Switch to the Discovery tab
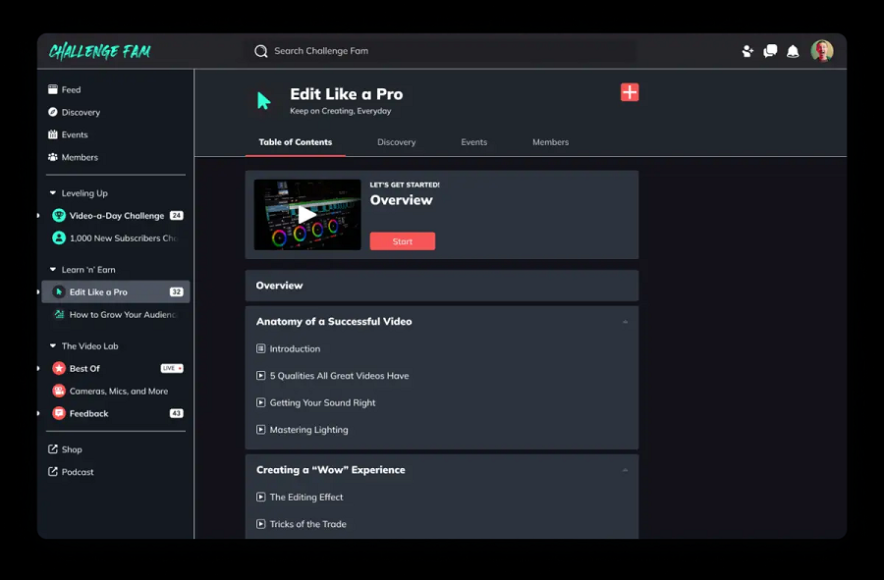 [x=396, y=142]
